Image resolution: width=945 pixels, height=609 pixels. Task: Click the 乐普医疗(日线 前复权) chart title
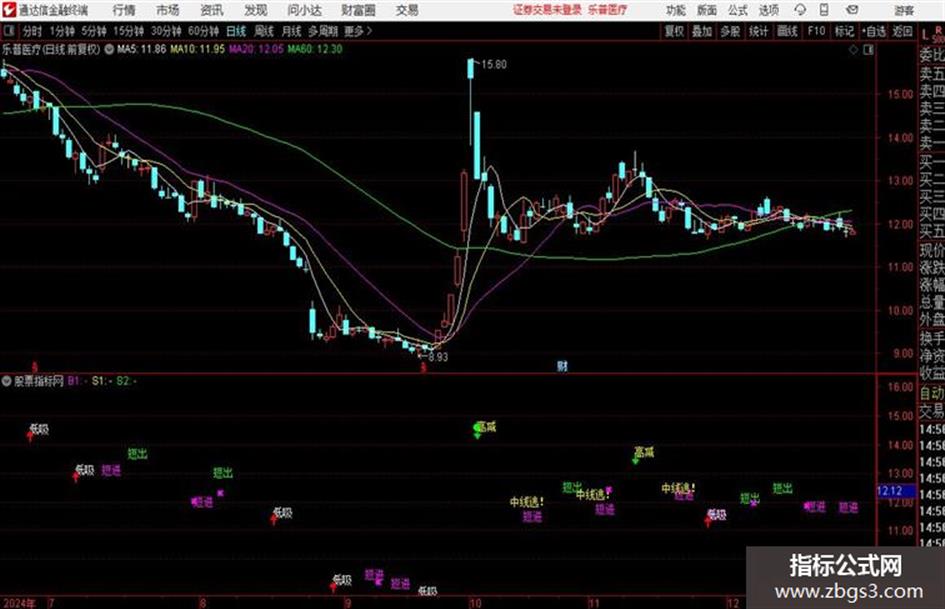coord(51,49)
